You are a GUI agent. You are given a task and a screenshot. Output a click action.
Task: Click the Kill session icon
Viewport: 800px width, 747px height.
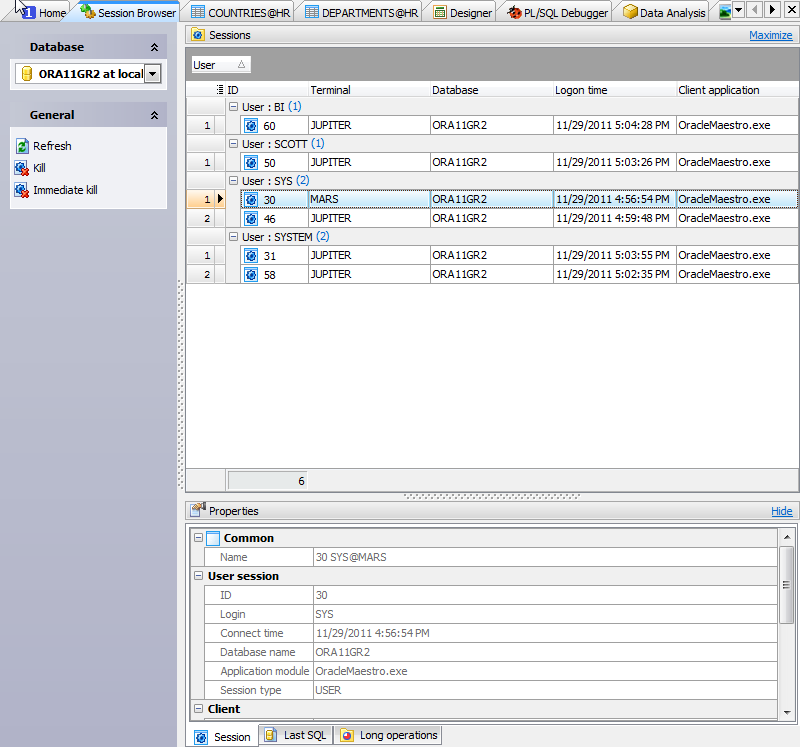click(21, 168)
